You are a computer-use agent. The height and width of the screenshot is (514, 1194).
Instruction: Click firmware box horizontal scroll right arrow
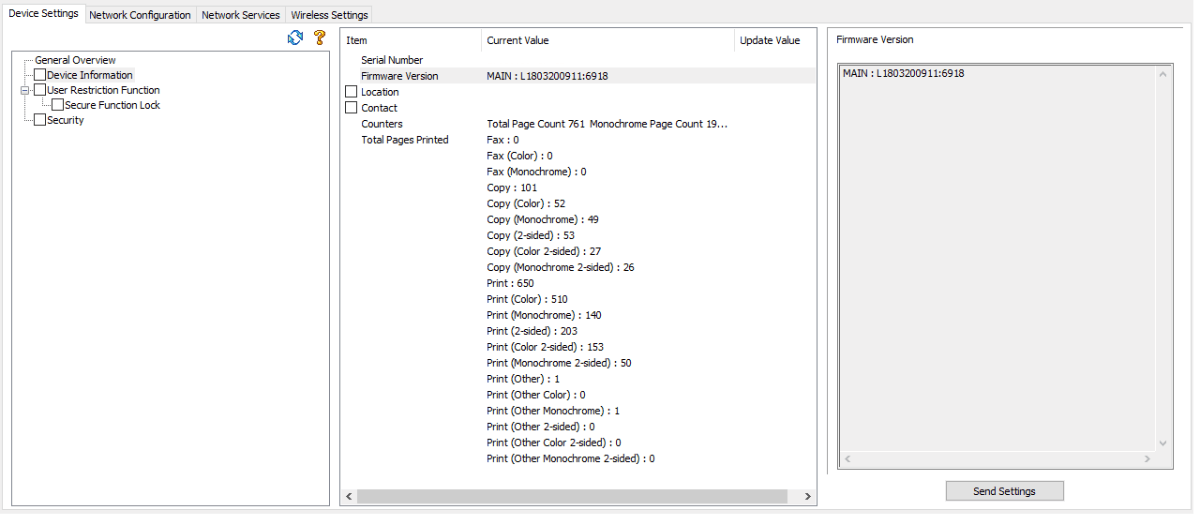click(x=1147, y=459)
